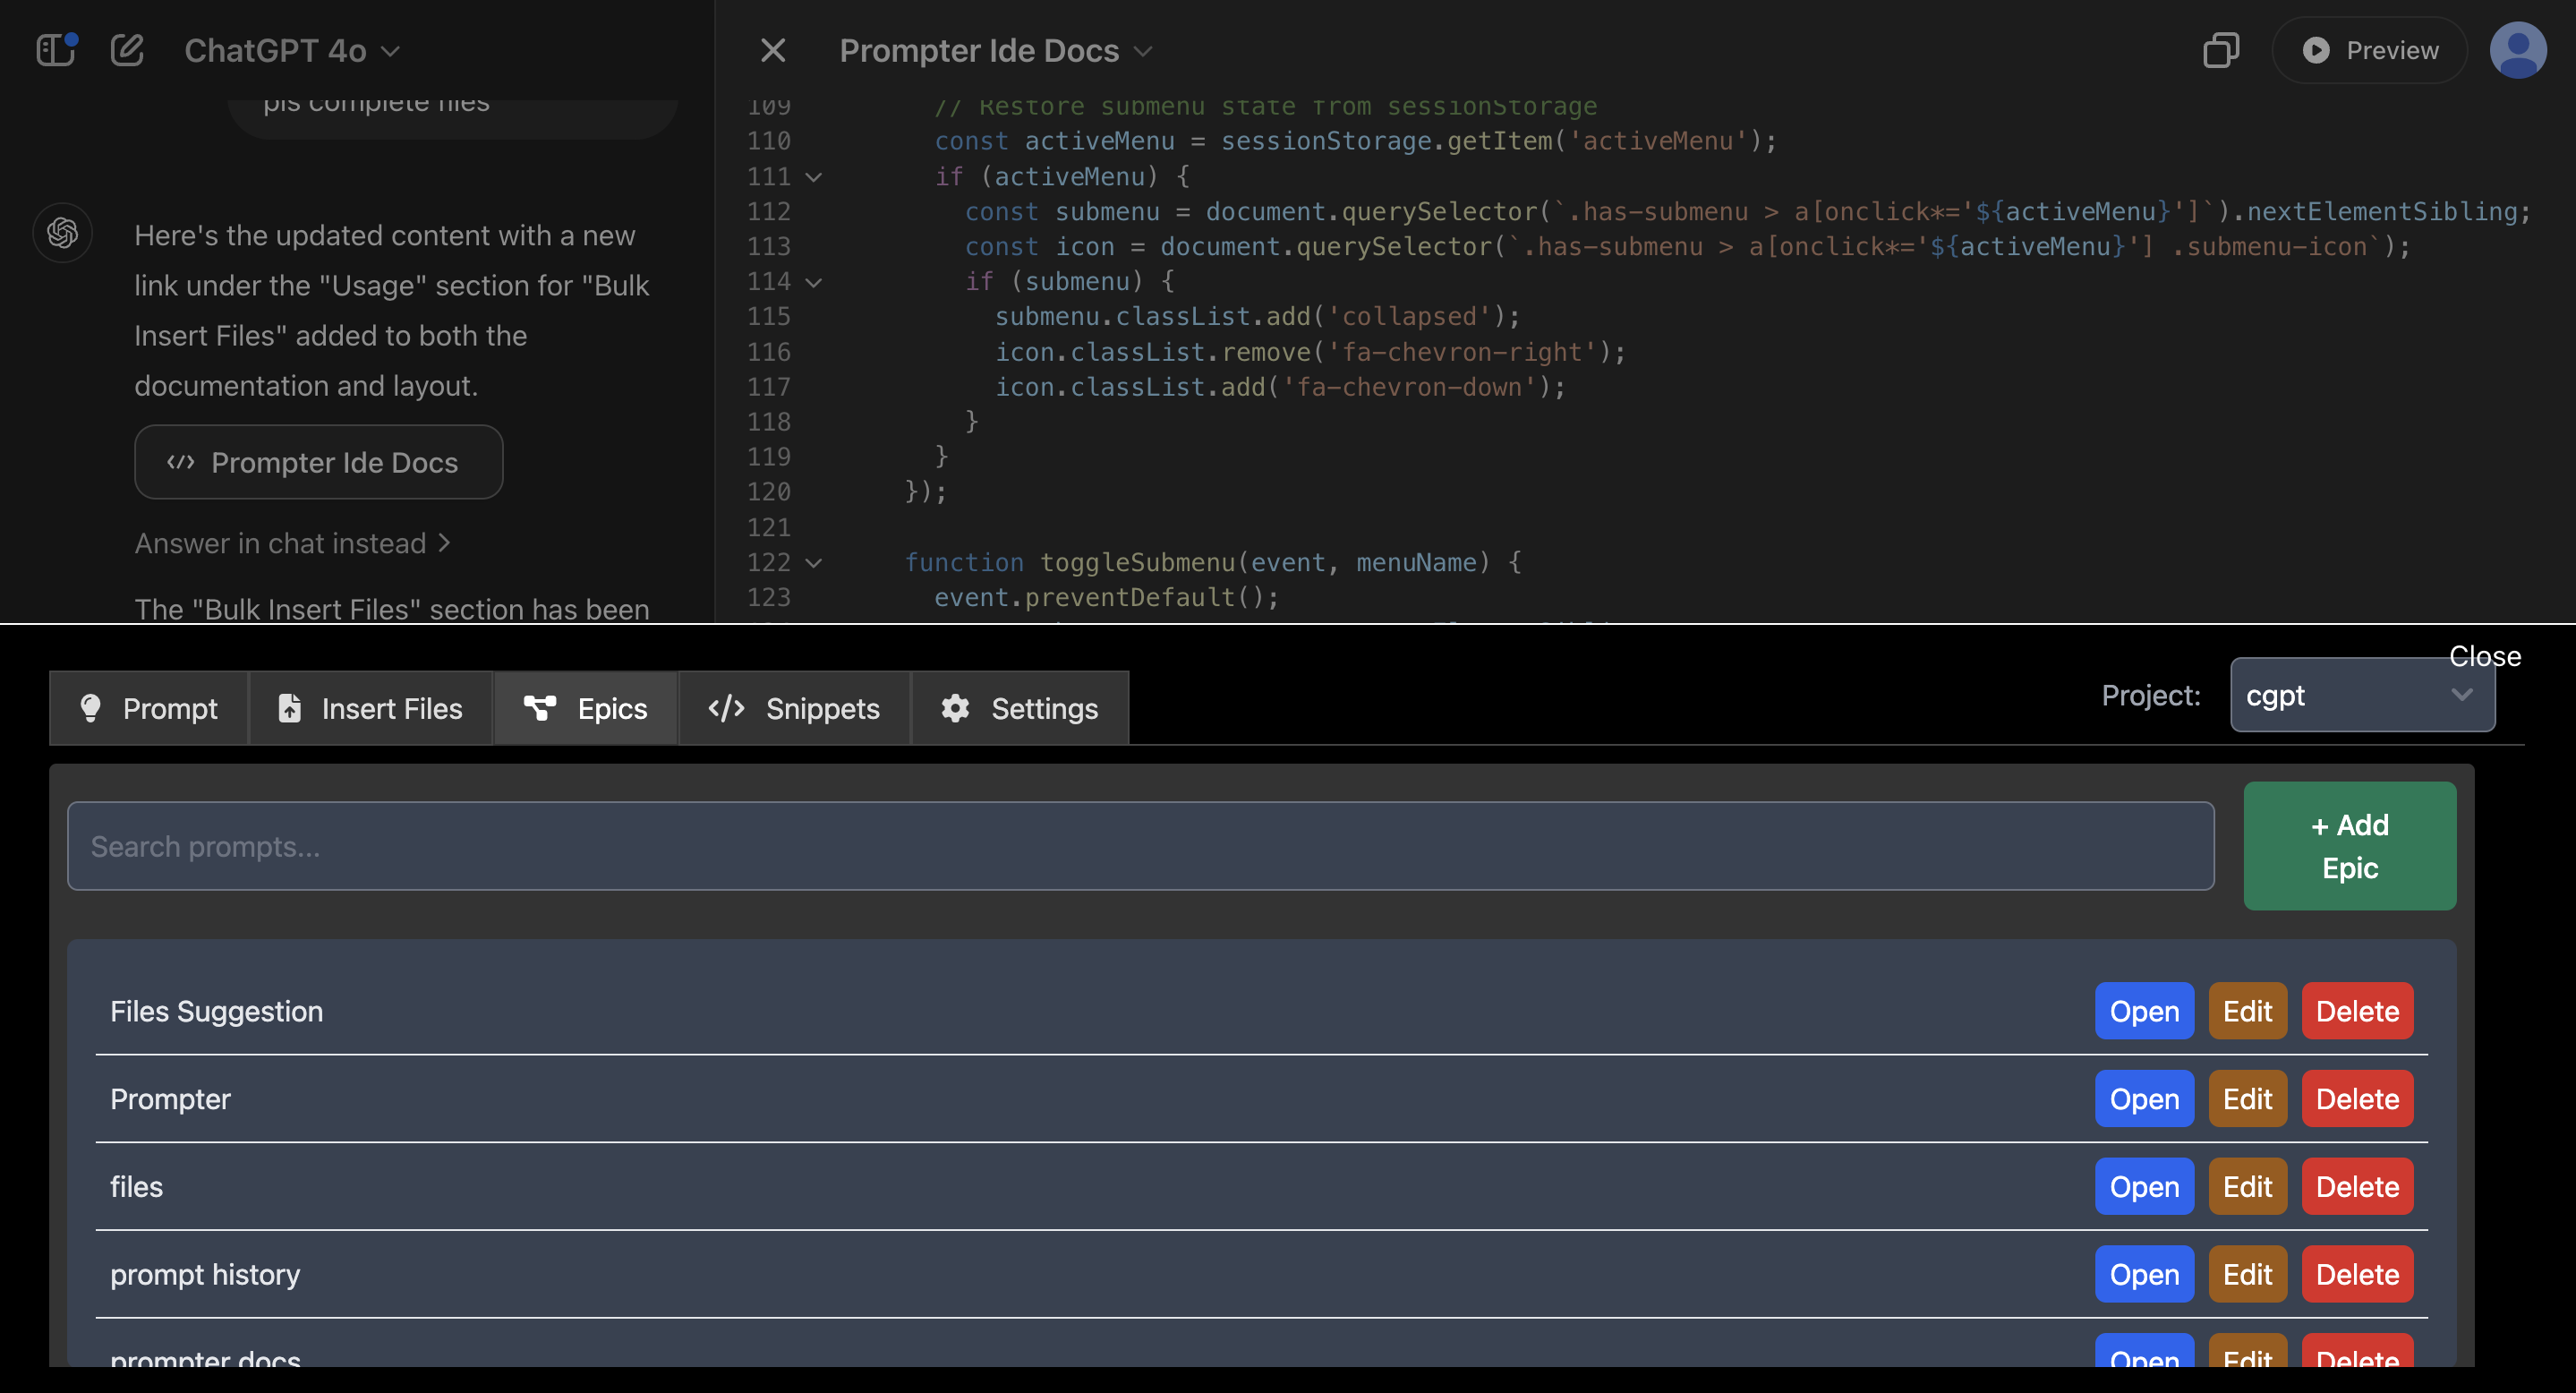The image size is (2576, 1393).
Task: Toggle the ChatGPT sidebar panel icon
Action: [56, 50]
